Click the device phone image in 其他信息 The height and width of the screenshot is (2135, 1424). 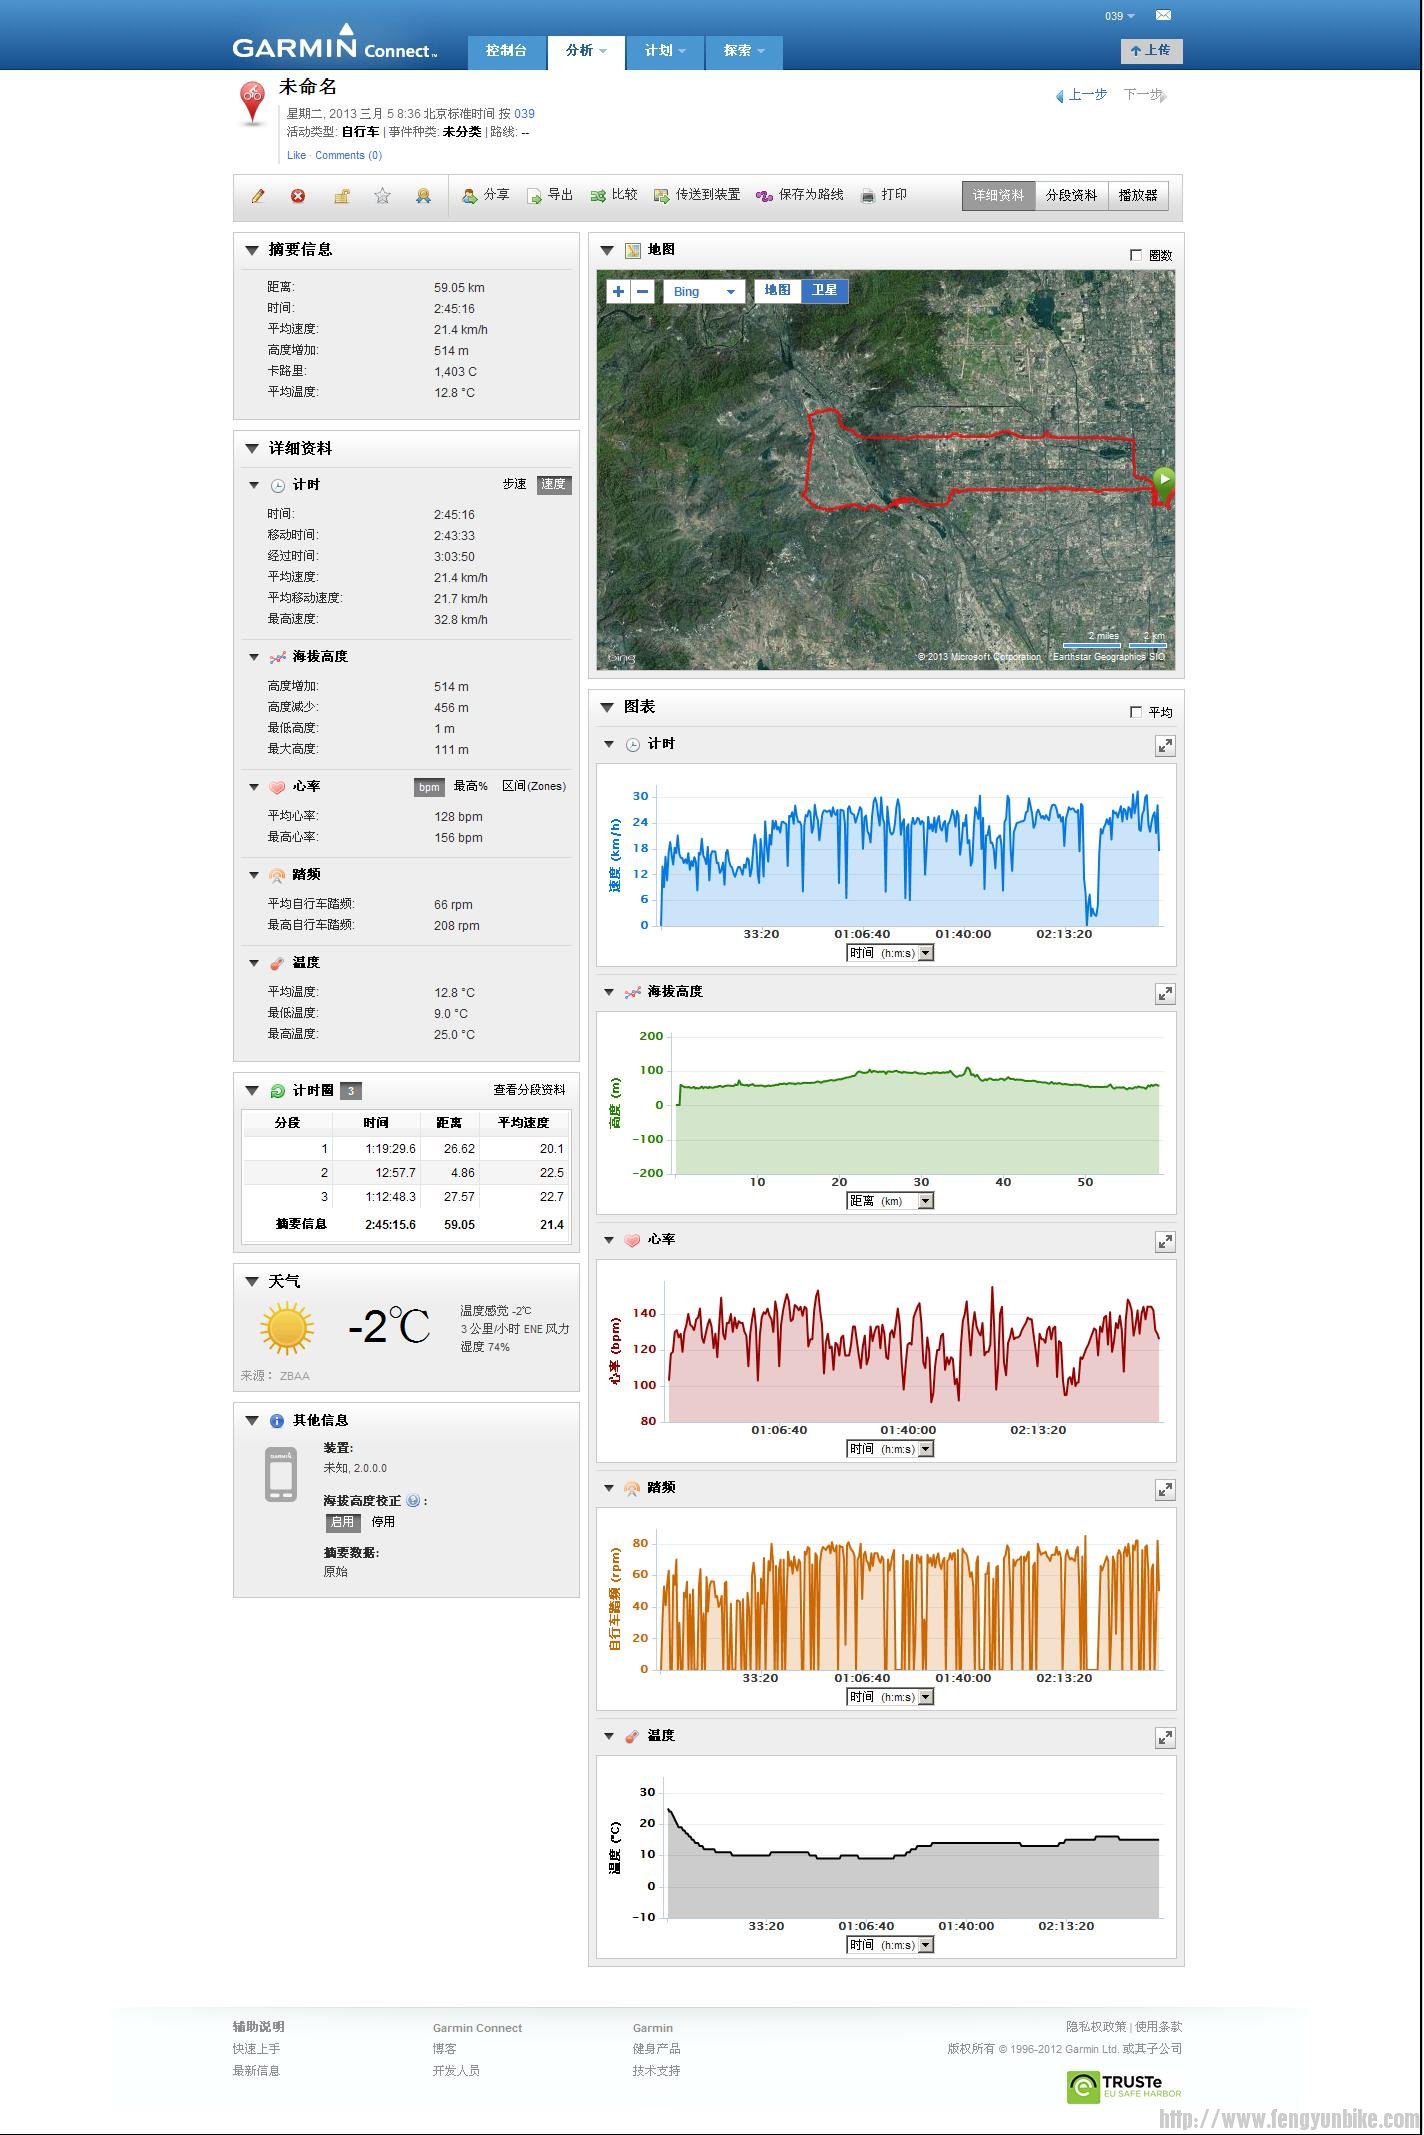point(281,1474)
